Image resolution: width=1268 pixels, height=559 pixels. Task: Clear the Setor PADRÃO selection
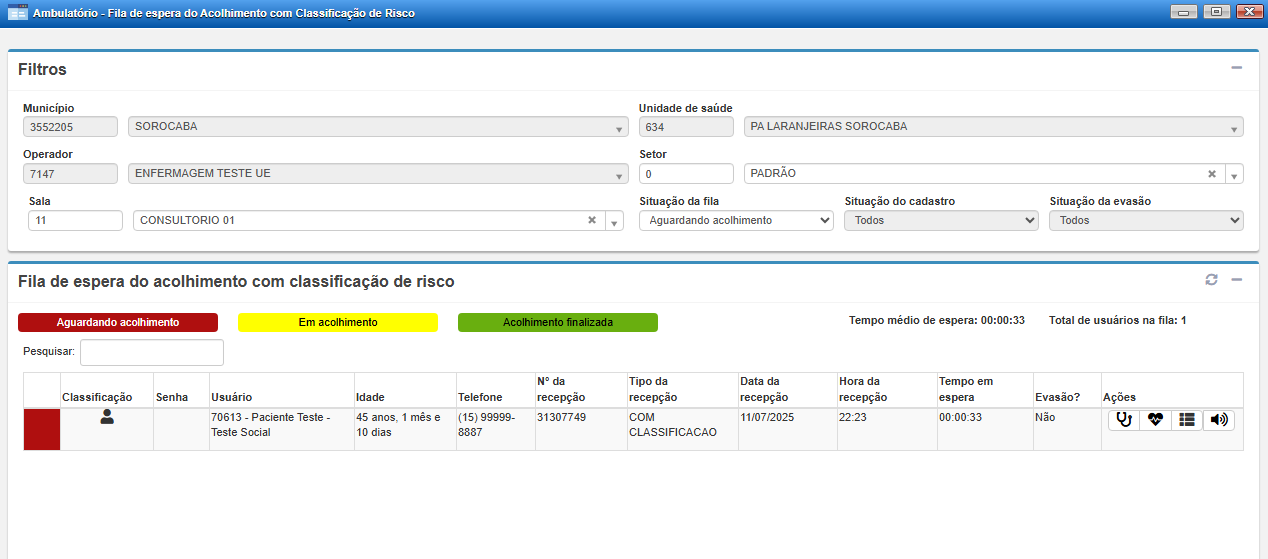coord(1212,174)
